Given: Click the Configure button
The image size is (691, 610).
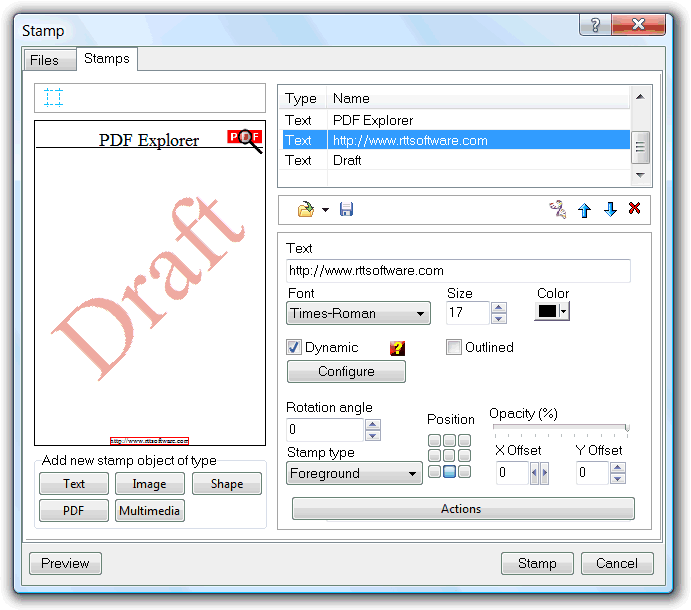Looking at the screenshot, I should click(346, 372).
